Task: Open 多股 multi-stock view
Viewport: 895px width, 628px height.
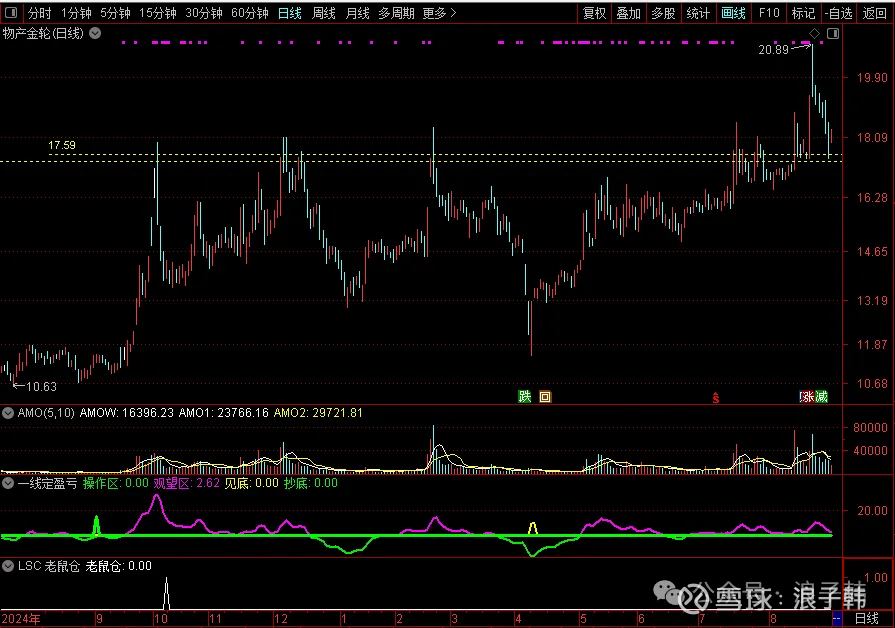Action: (663, 13)
